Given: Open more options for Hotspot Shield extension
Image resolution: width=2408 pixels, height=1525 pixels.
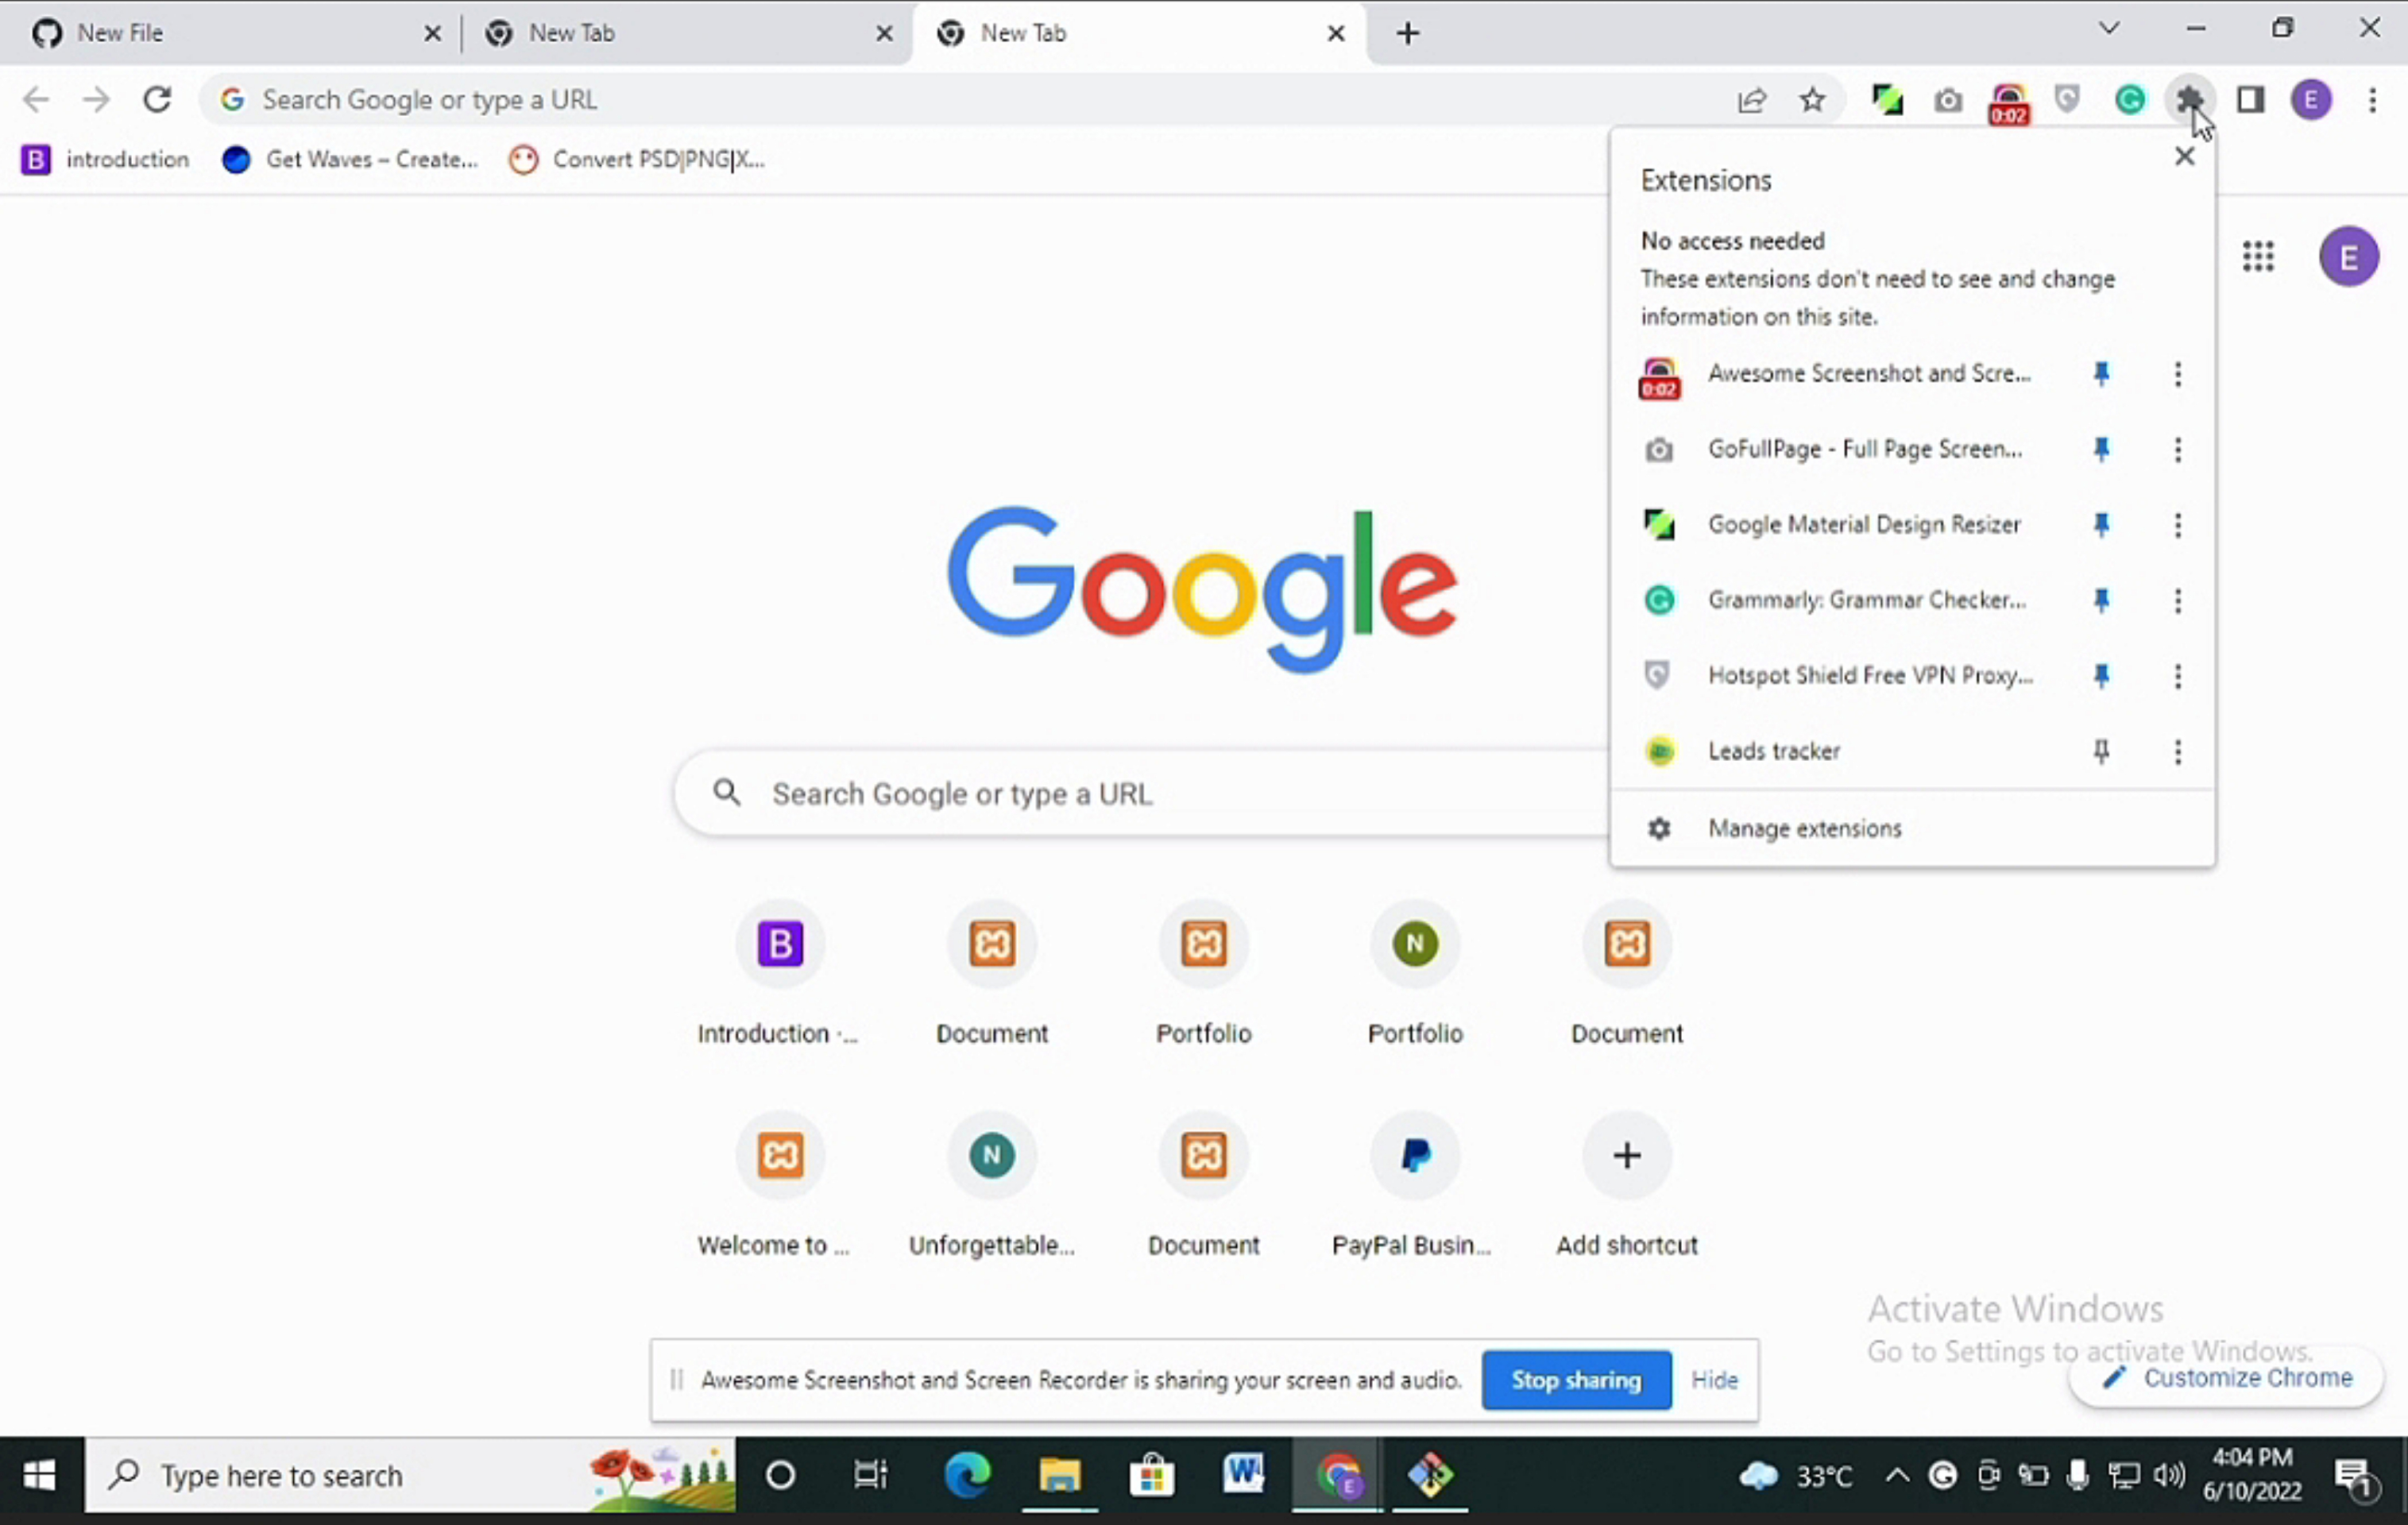Looking at the screenshot, I should [x=2177, y=676].
